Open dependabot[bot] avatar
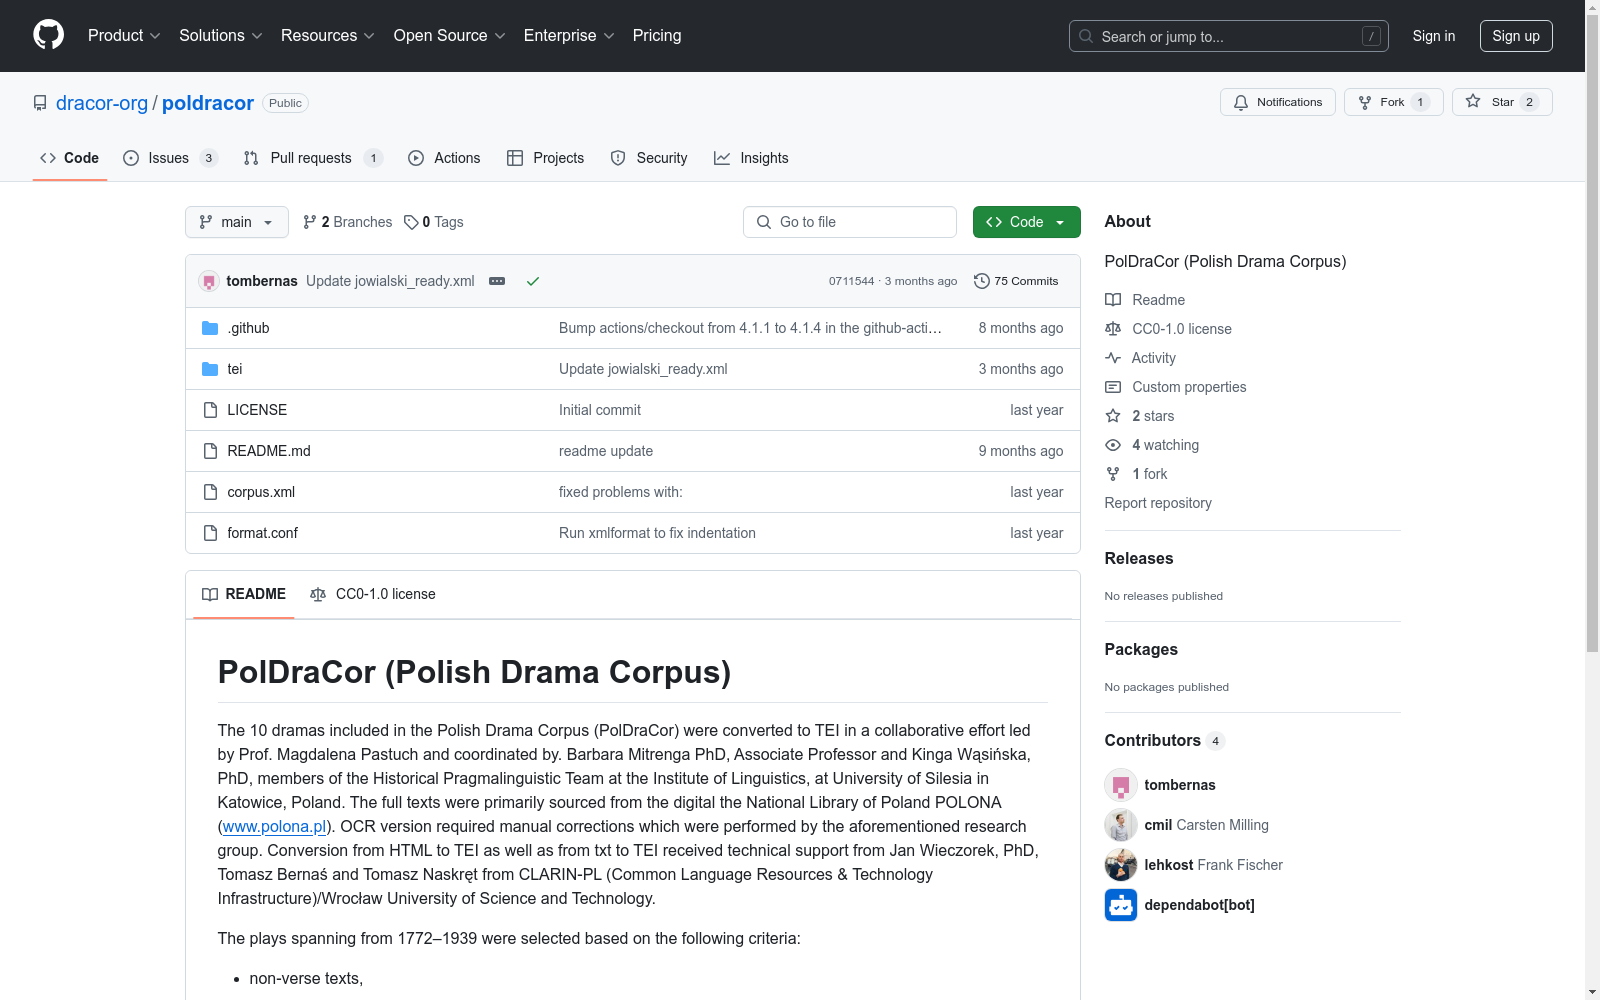 point(1121,905)
